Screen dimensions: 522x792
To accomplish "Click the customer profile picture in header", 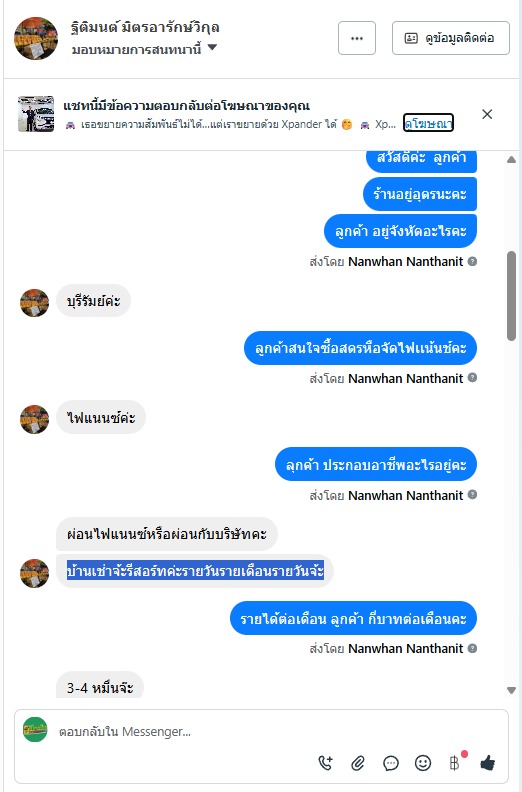I will (36, 38).
